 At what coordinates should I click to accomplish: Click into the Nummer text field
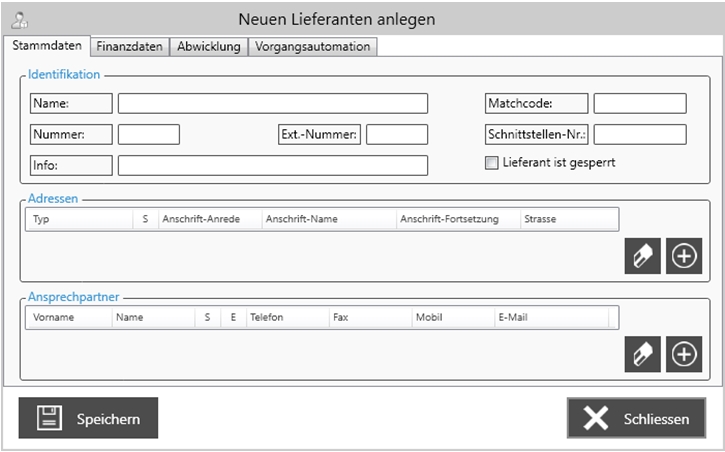pos(148,135)
